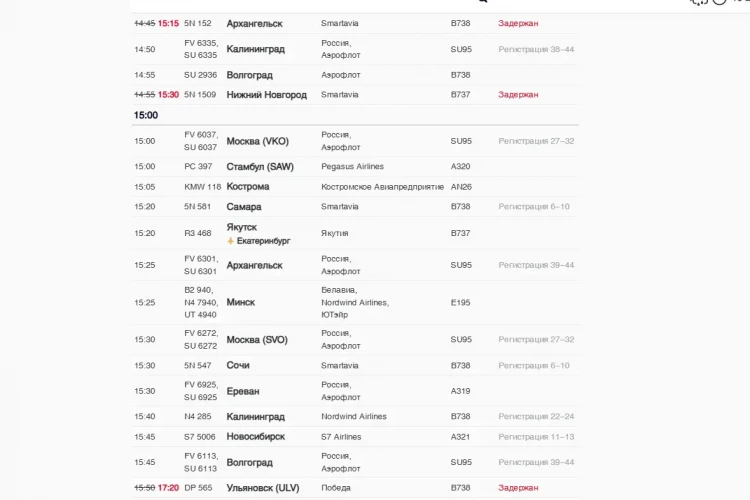
Task: Select Nordwind flight N4 285 to Калининград
Action: [x=355, y=416]
